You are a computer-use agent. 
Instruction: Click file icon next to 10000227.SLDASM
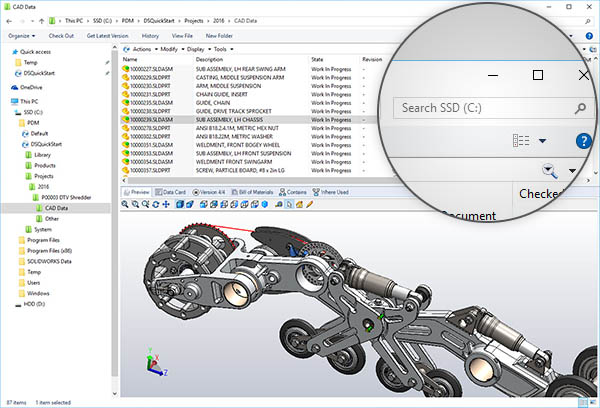(125, 69)
